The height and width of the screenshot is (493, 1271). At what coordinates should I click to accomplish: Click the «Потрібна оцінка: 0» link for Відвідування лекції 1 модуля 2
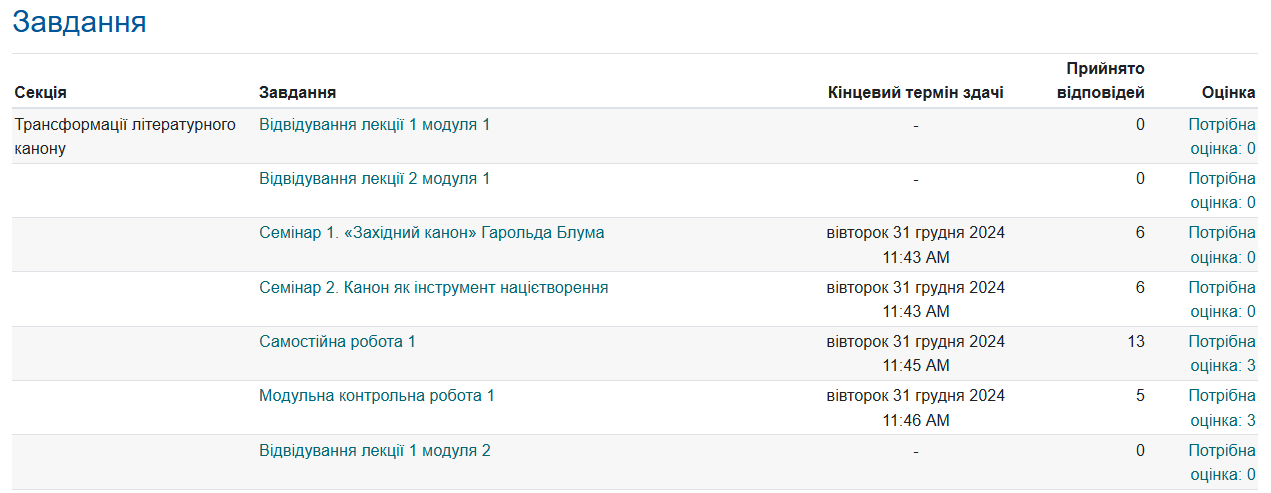point(1221,463)
